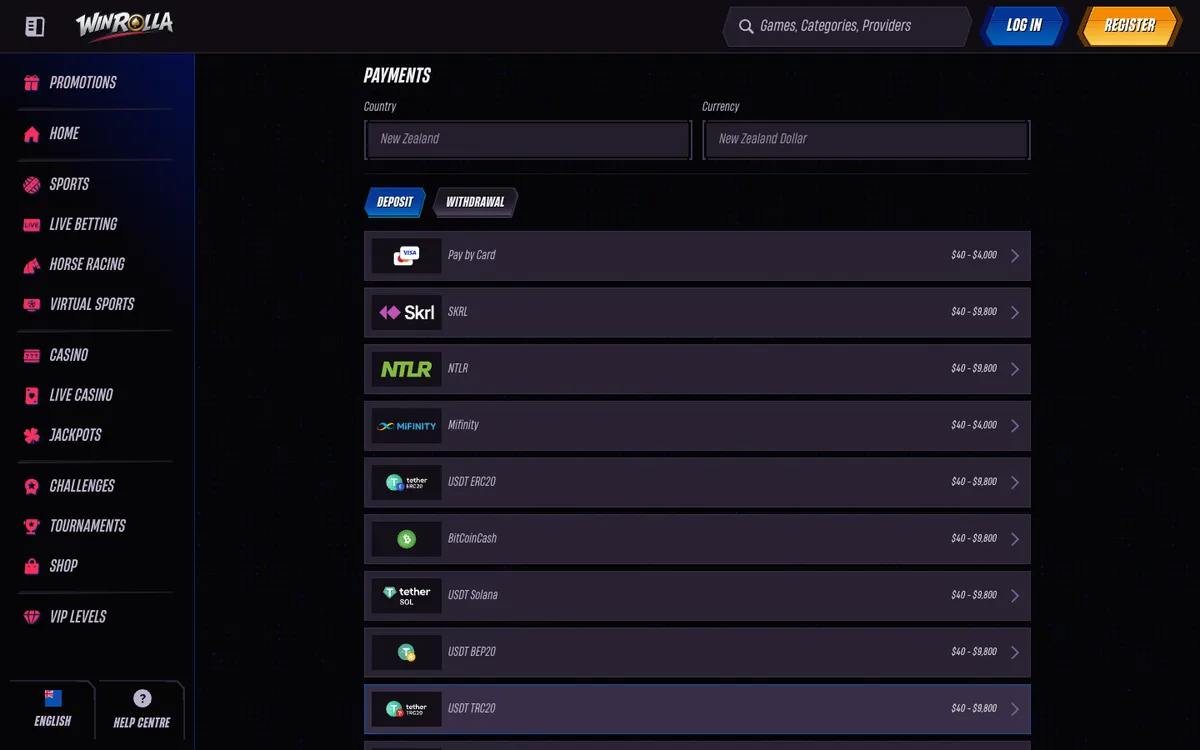Expand the USDT ERC20 row chevron
Viewport: 1200px width, 750px height.
point(1015,483)
